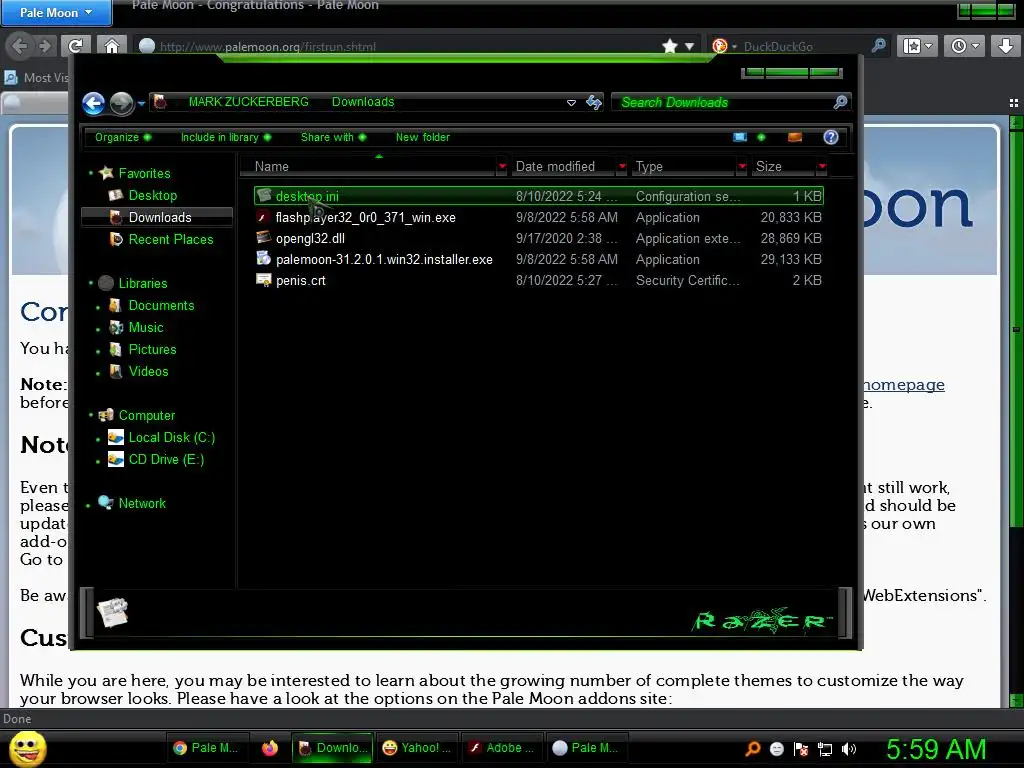Go to Pale Moon home page

coord(112,46)
